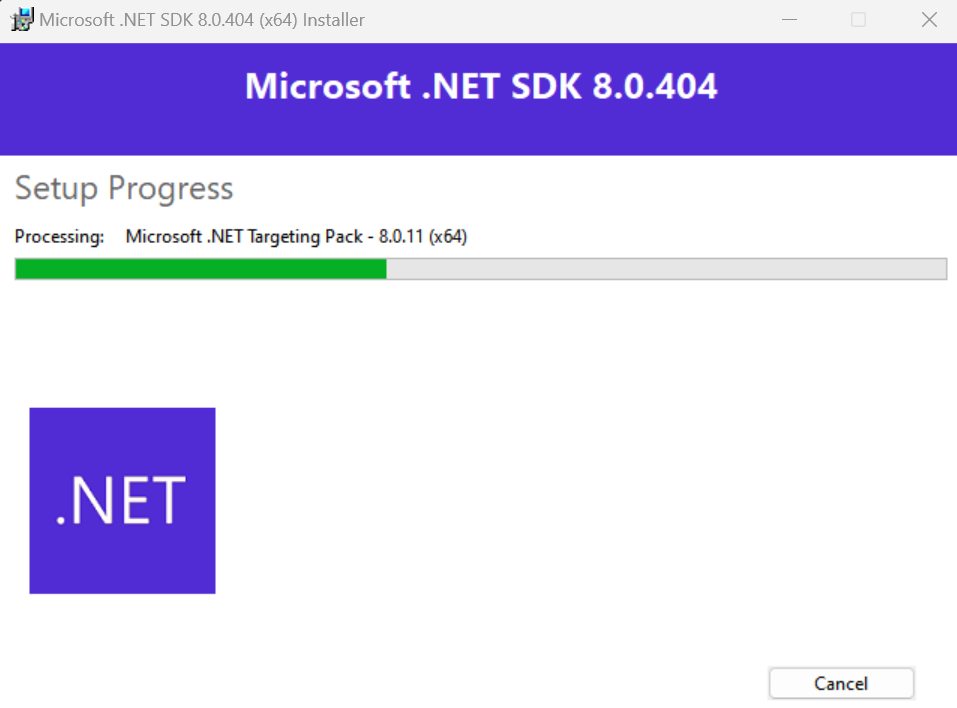Click the installer icon in the title bar

[23, 20]
